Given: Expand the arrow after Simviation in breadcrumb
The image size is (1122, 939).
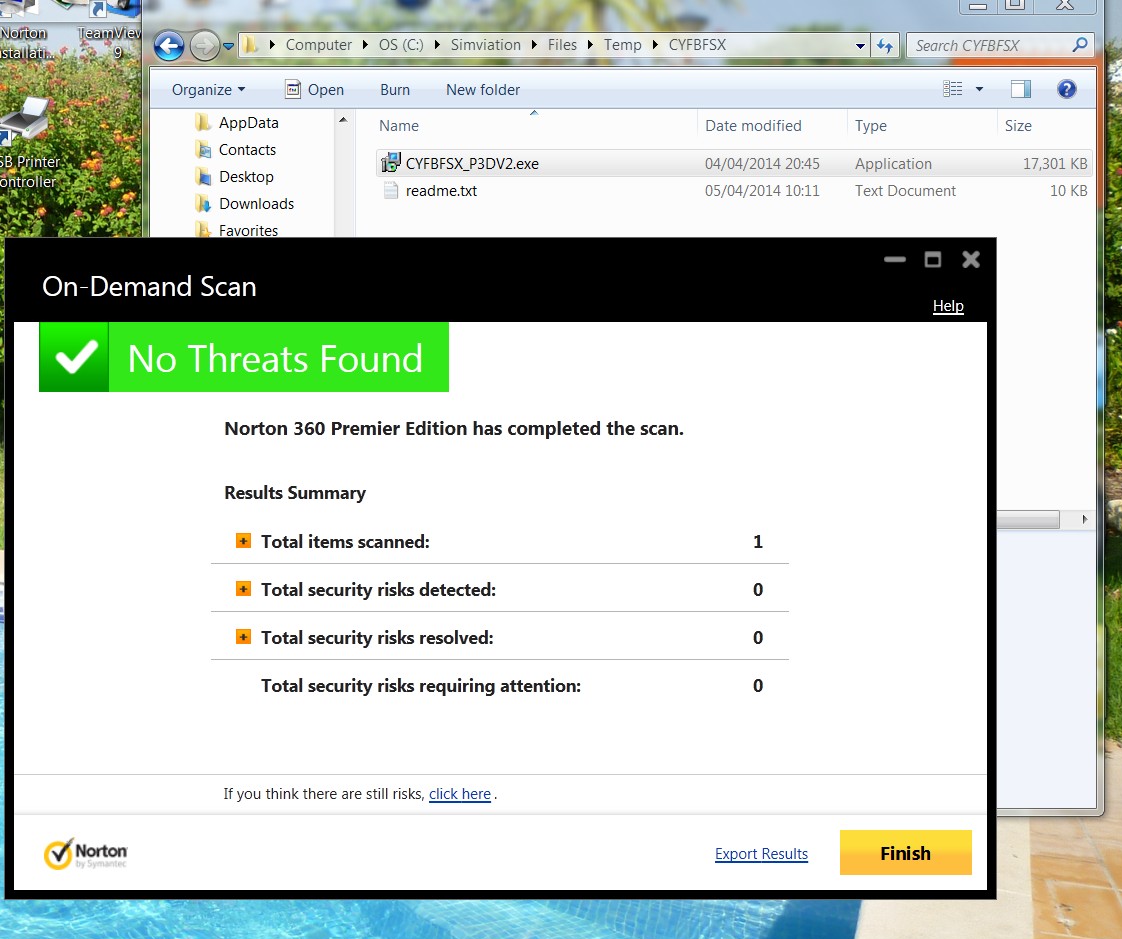Looking at the screenshot, I should [534, 45].
